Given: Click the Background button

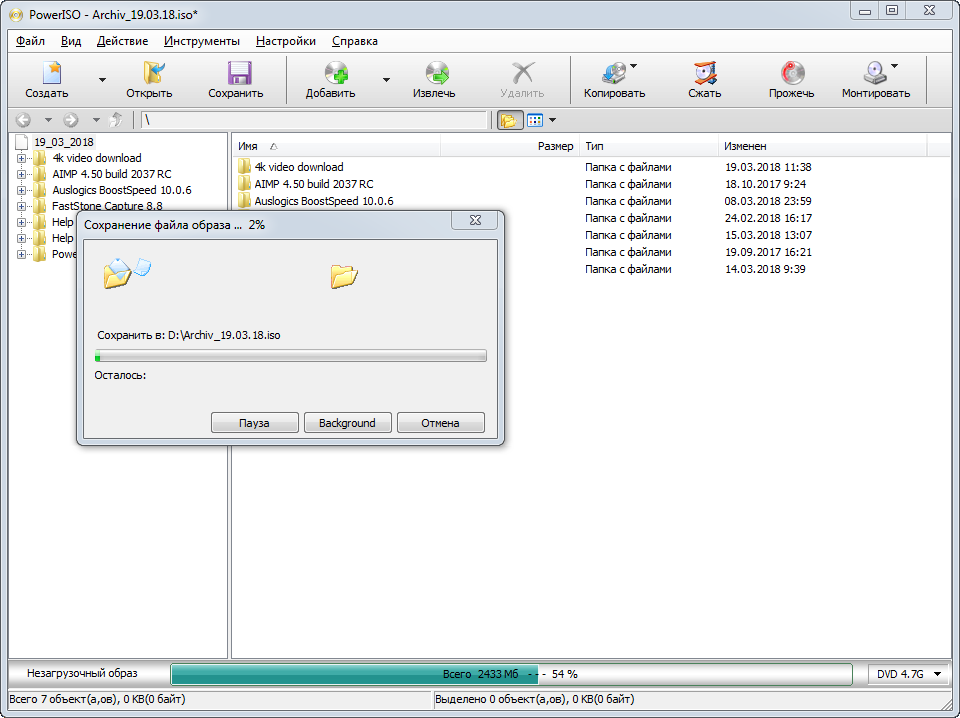Looking at the screenshot, I should pos(347,422).
